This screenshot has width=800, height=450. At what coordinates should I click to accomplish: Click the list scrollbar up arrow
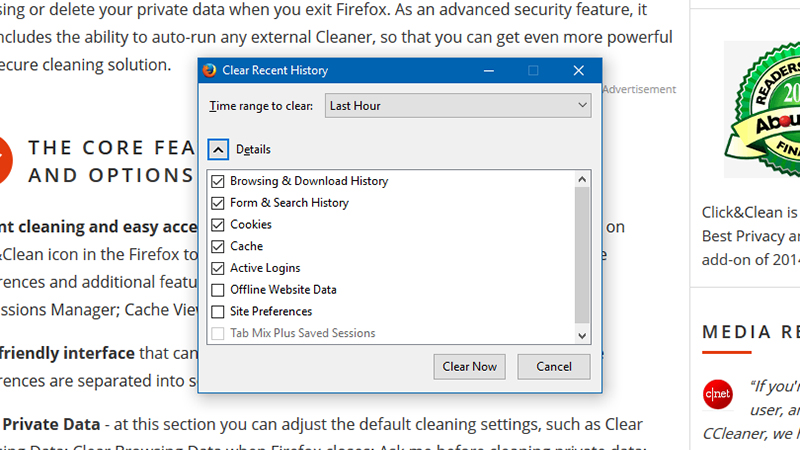pos(582,179)
